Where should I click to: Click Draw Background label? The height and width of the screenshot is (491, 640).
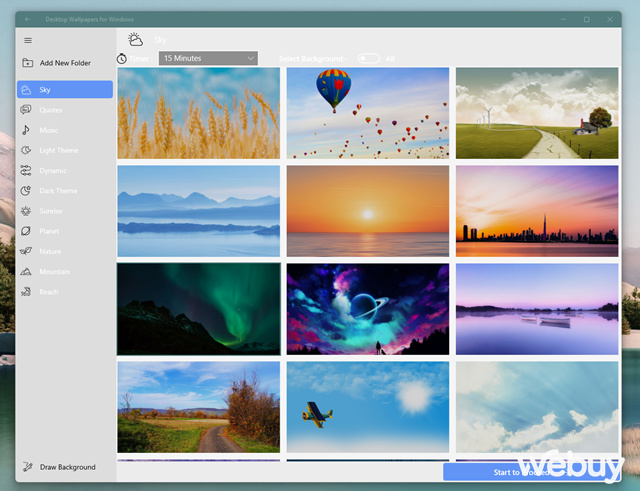coord(67,467)
